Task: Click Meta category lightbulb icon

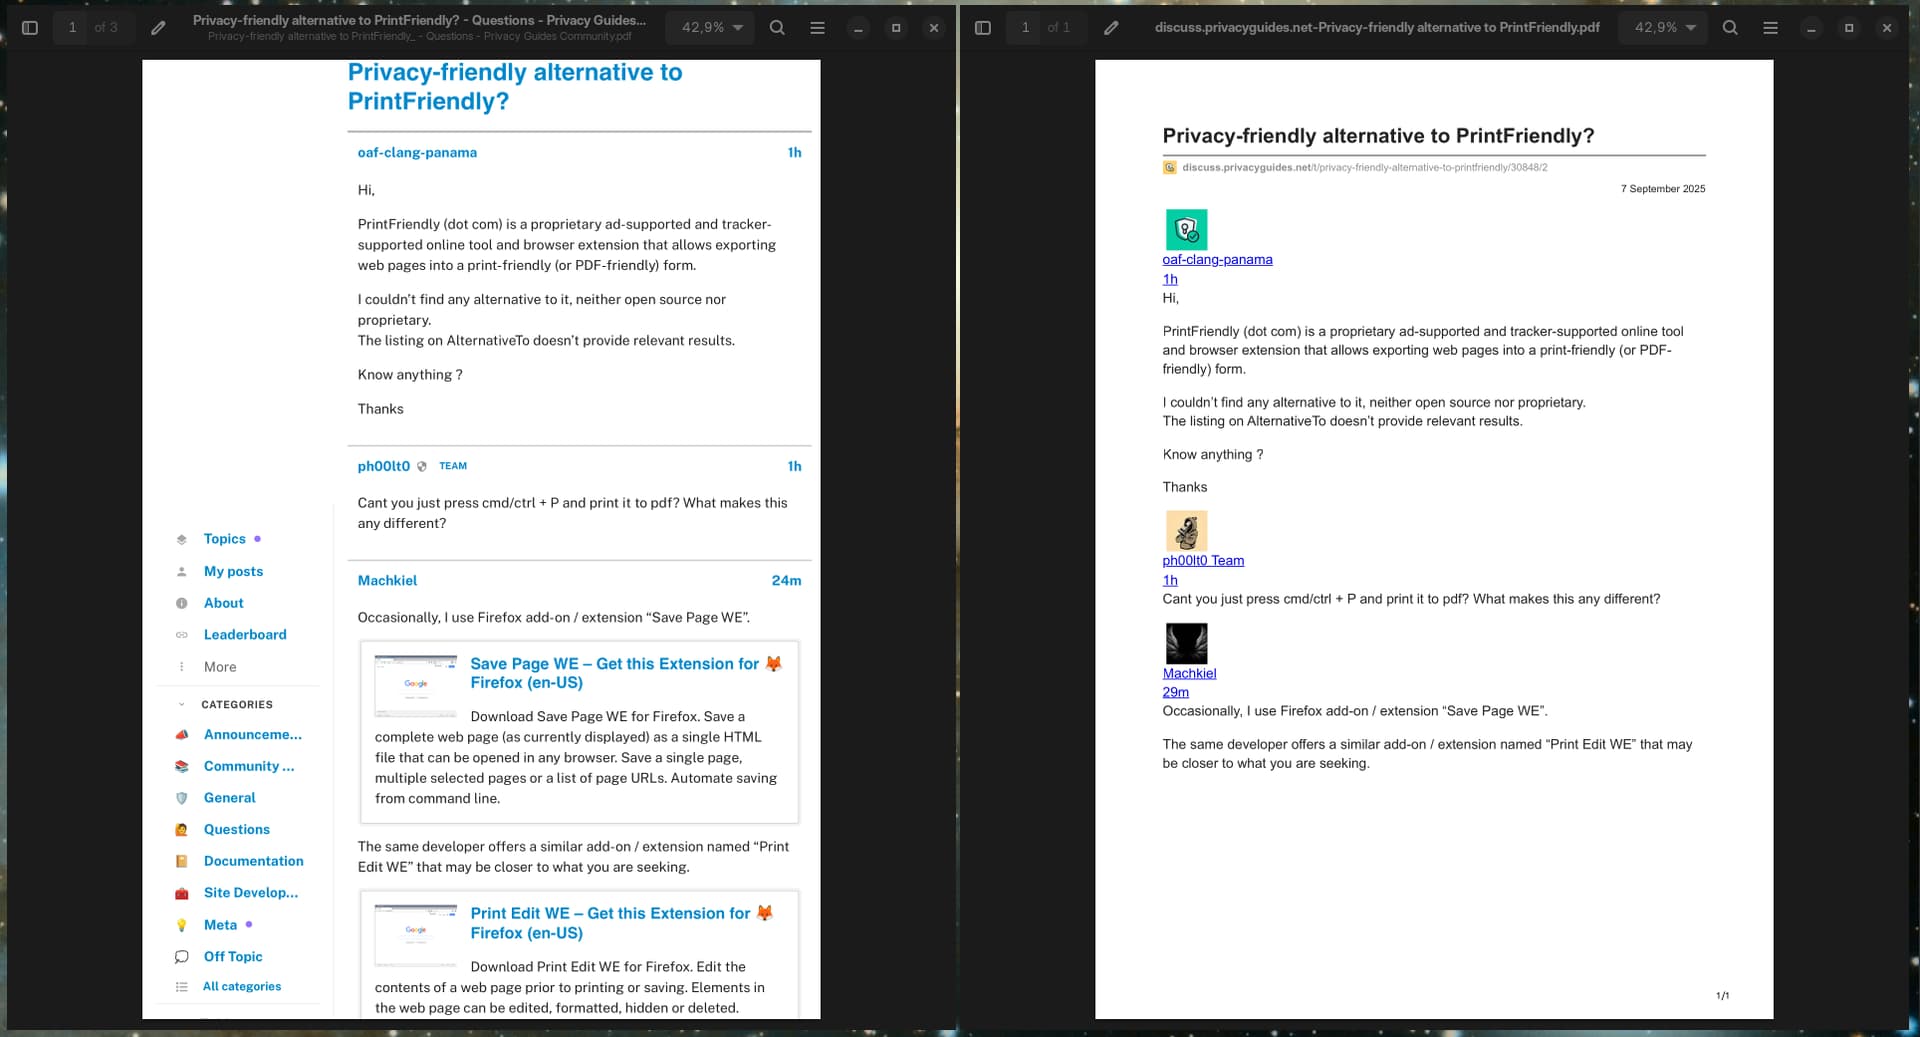Action: [x=181, y=925]
